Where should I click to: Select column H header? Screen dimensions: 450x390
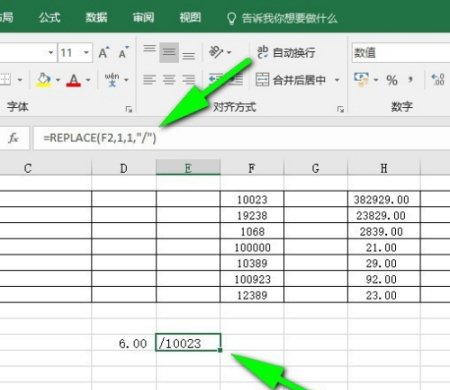384,168
